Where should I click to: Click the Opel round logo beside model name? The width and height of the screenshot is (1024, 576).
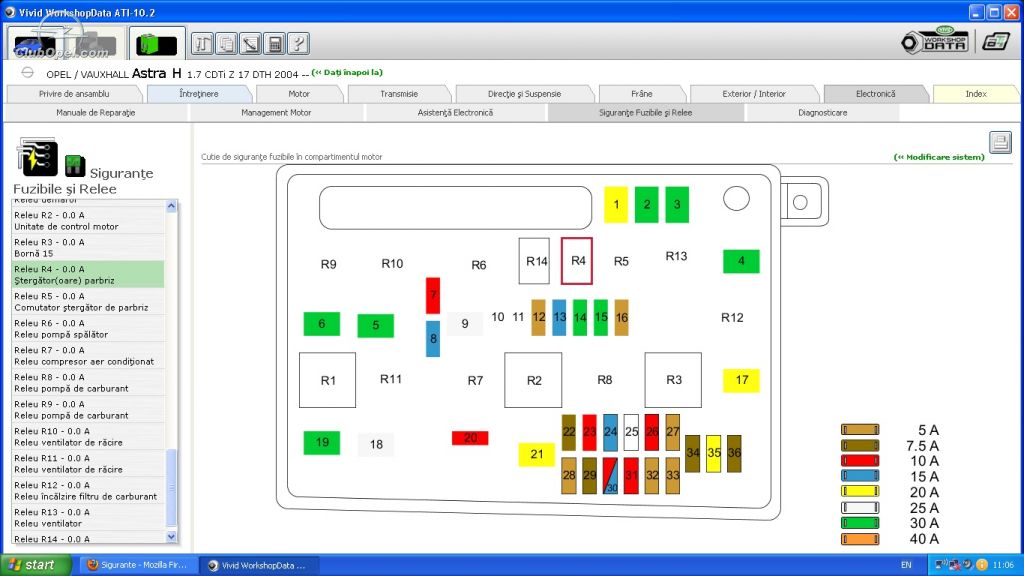(27, 72)
